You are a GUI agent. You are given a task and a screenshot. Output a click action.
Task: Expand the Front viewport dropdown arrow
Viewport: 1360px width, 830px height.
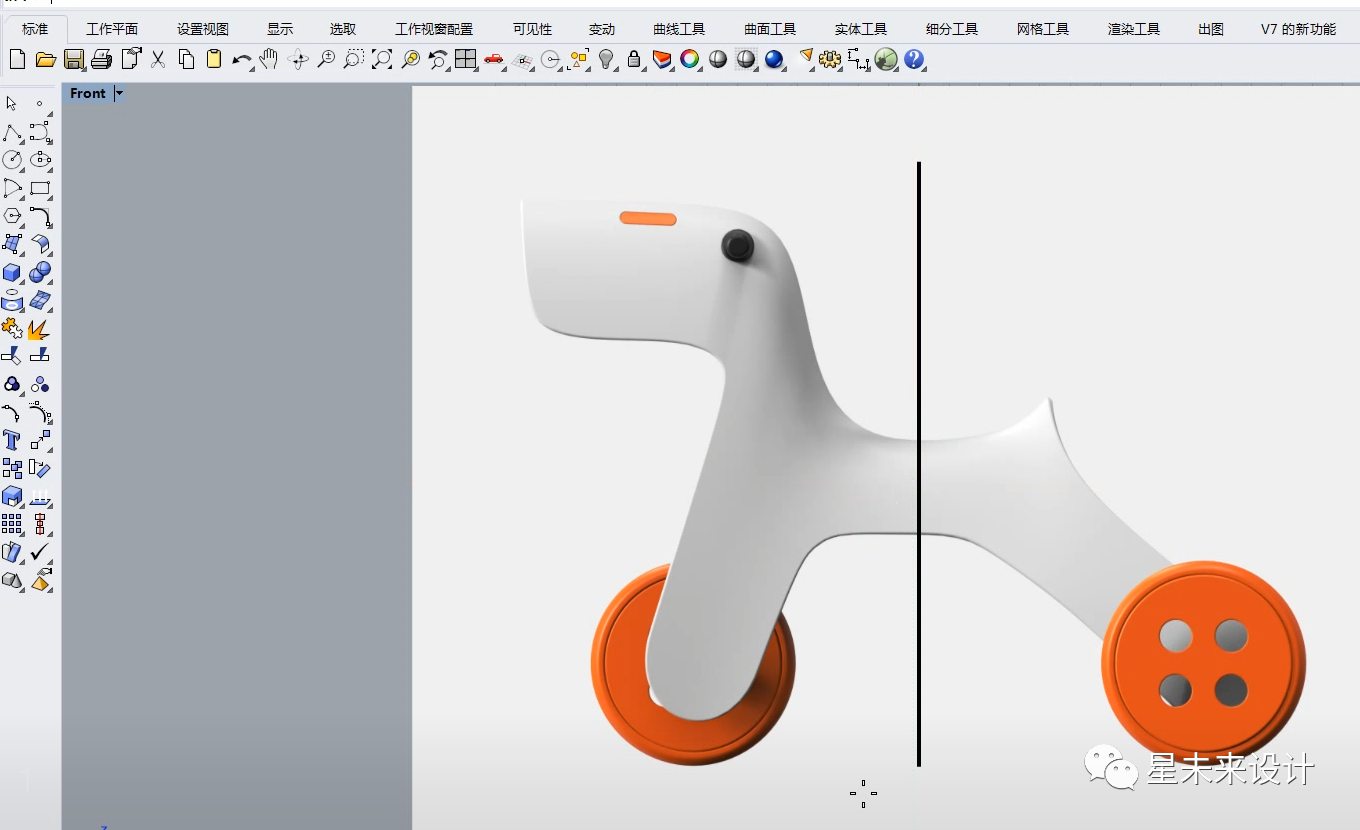119,93
